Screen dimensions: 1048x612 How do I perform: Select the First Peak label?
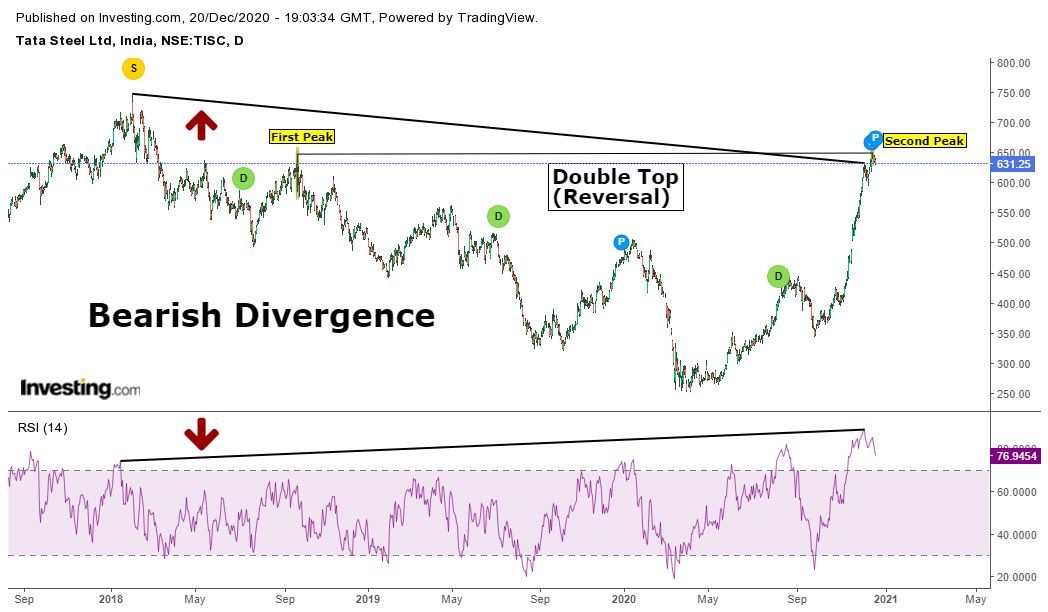point(302,137)
